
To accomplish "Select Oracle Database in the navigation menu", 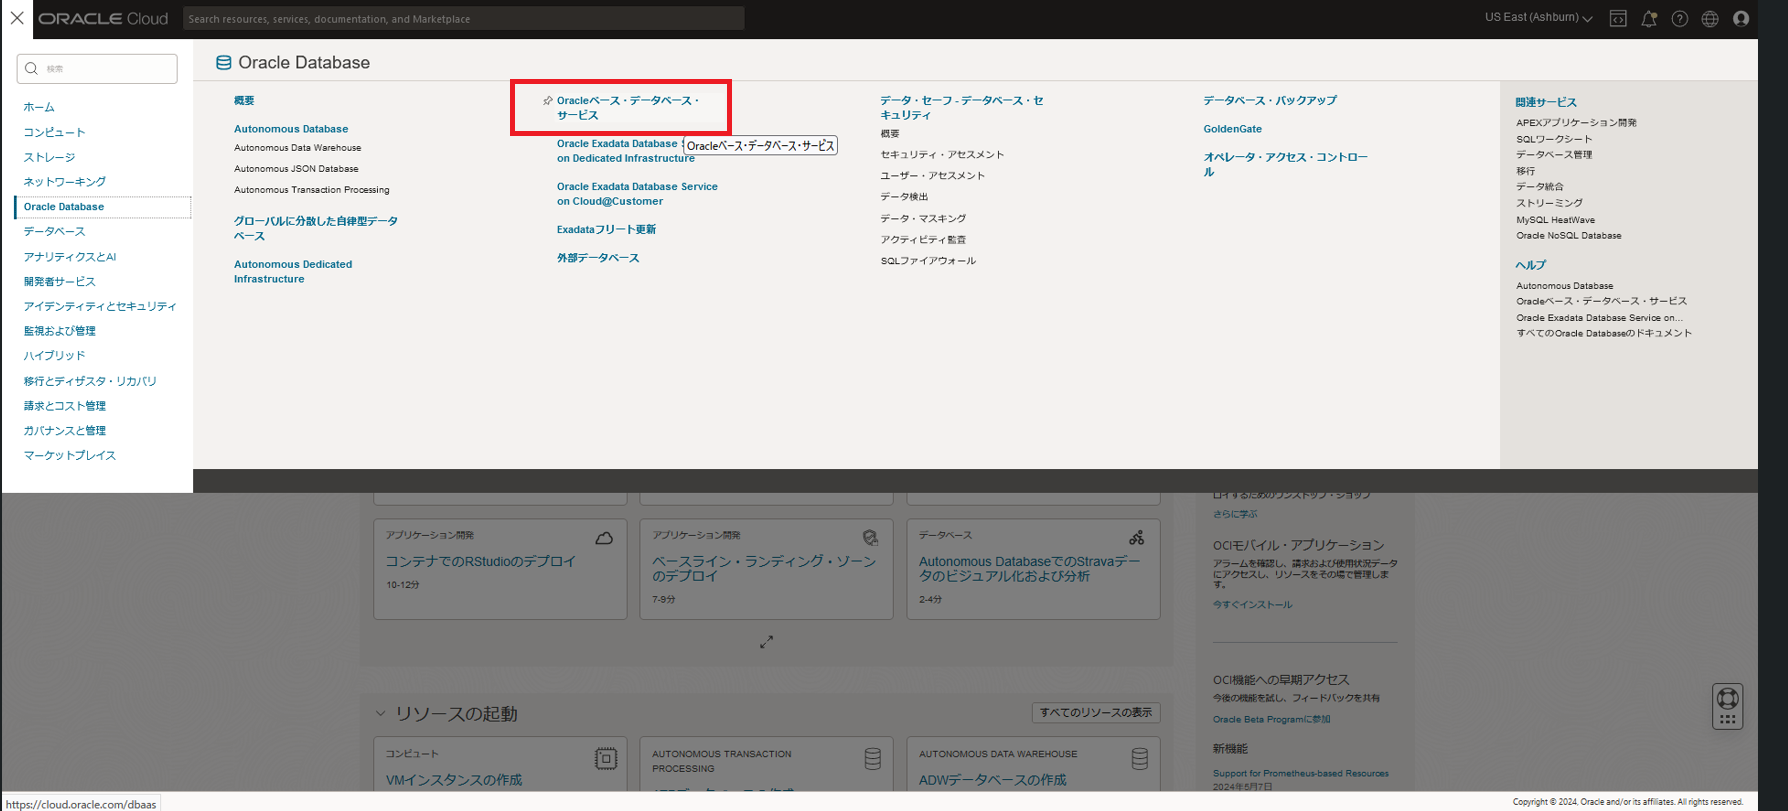I will click(63, 207).
